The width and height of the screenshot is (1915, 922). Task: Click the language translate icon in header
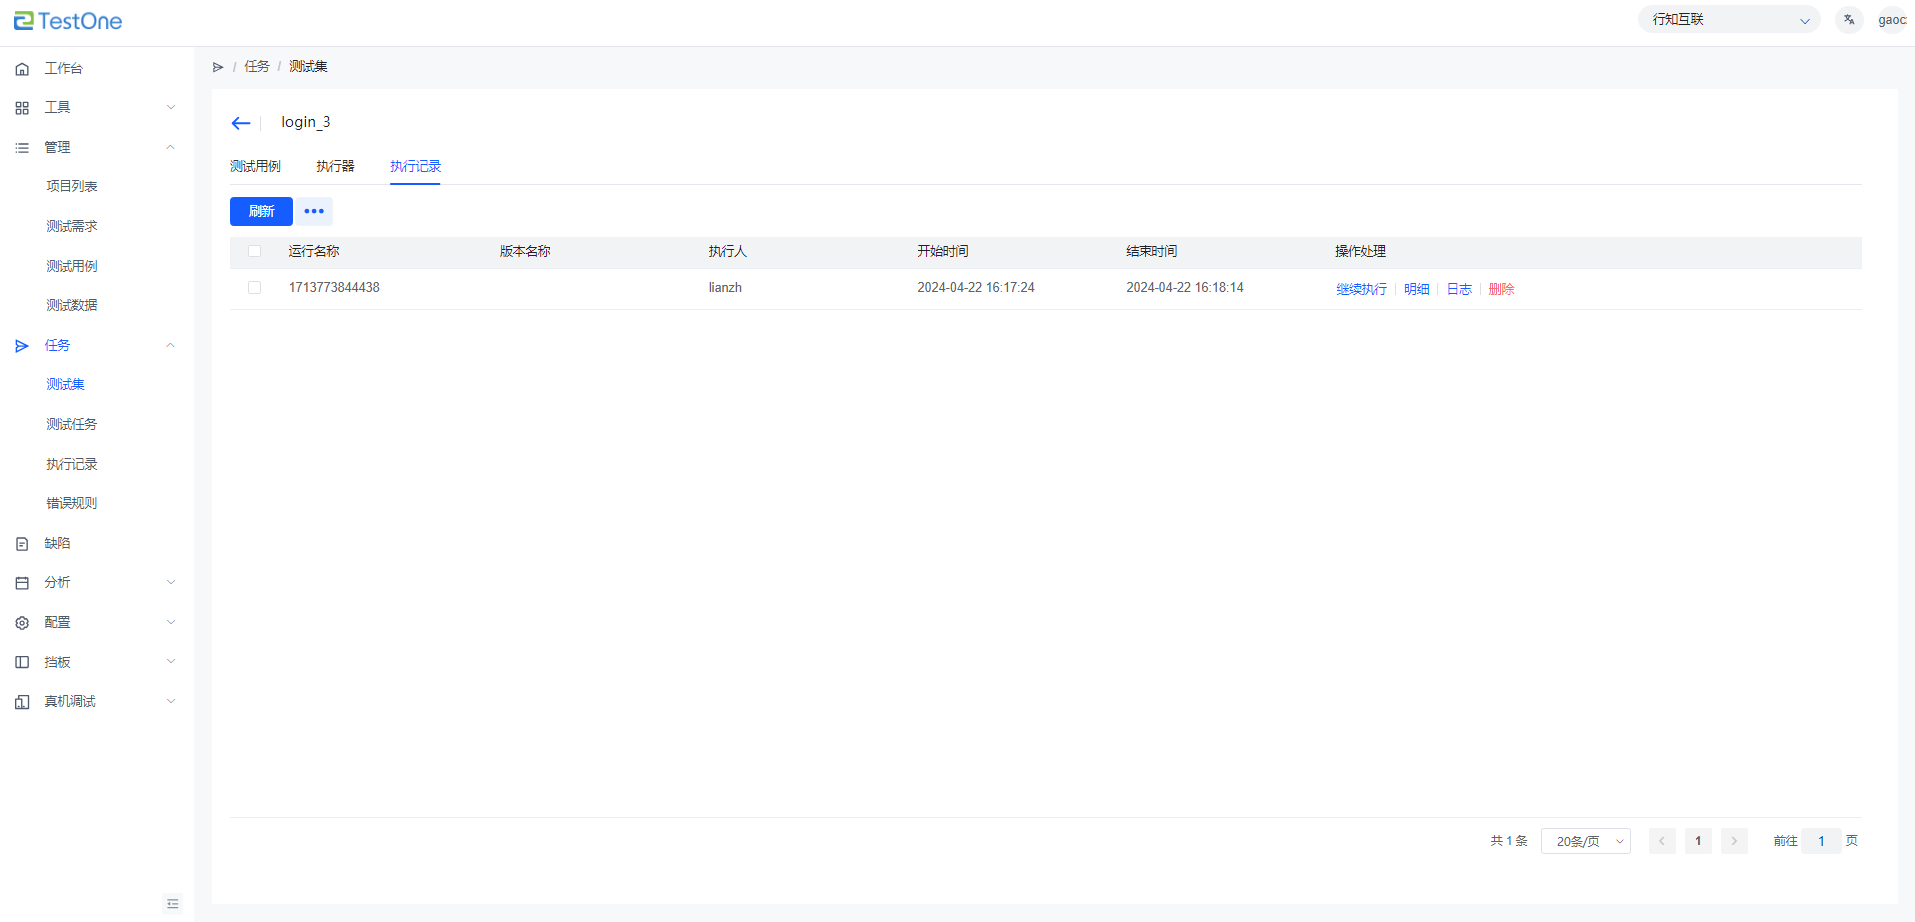point(1849,20)
